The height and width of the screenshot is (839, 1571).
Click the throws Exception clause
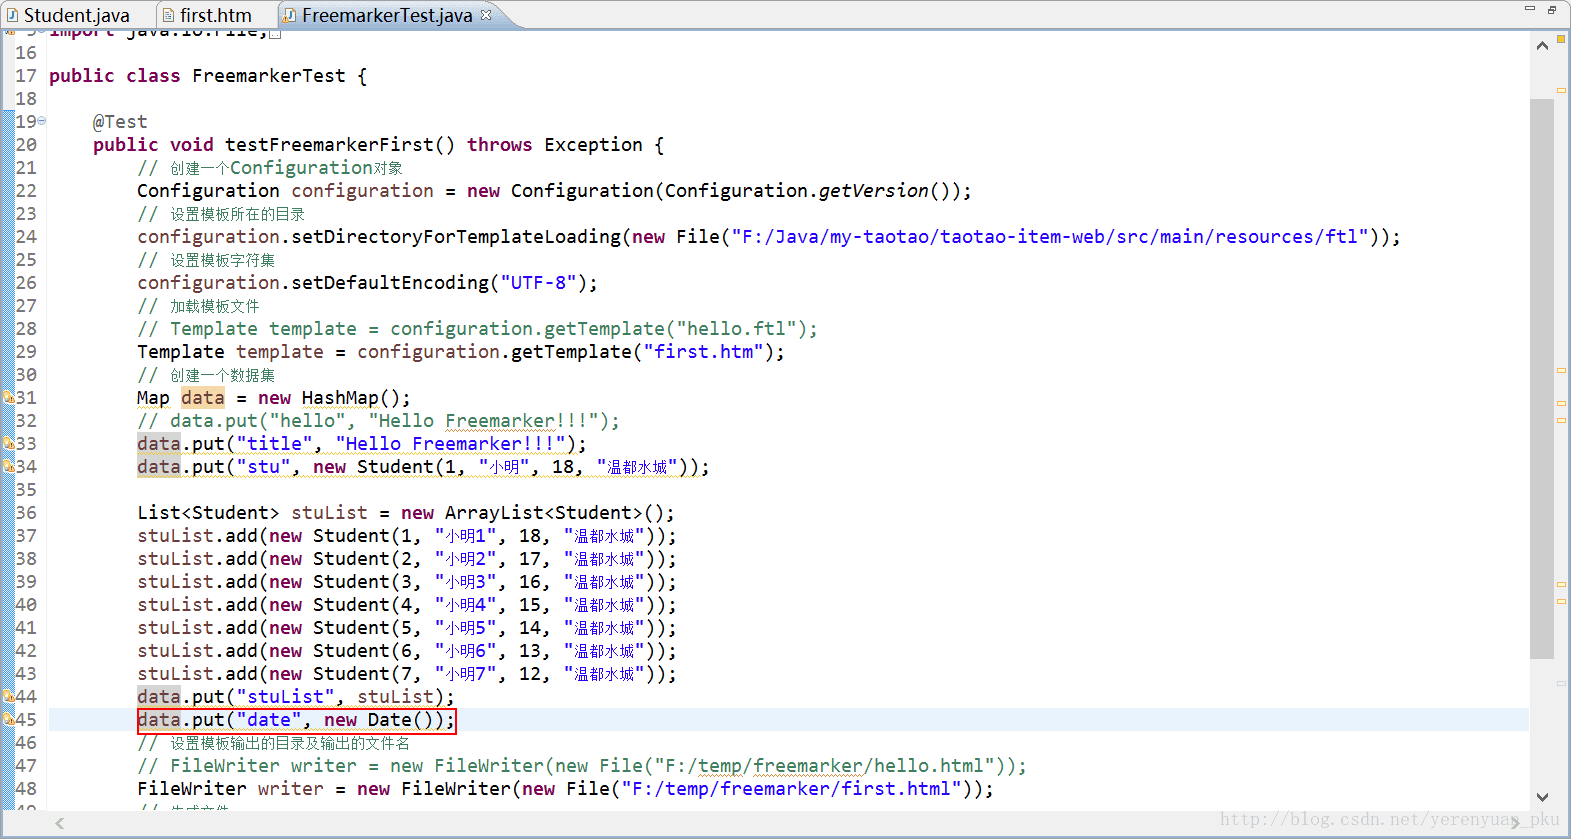[x=555, y=145]
